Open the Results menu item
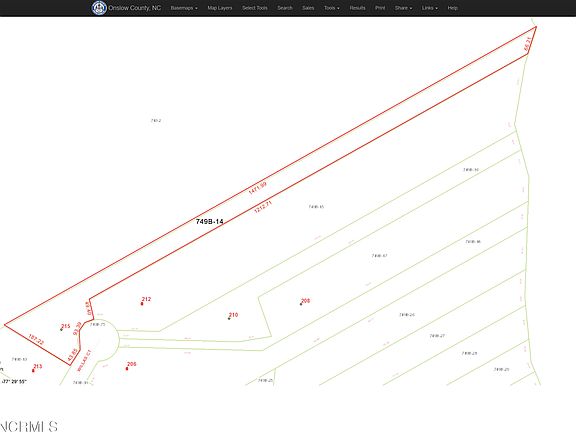This screenshot has width=576, height=432. click(357, 8)
